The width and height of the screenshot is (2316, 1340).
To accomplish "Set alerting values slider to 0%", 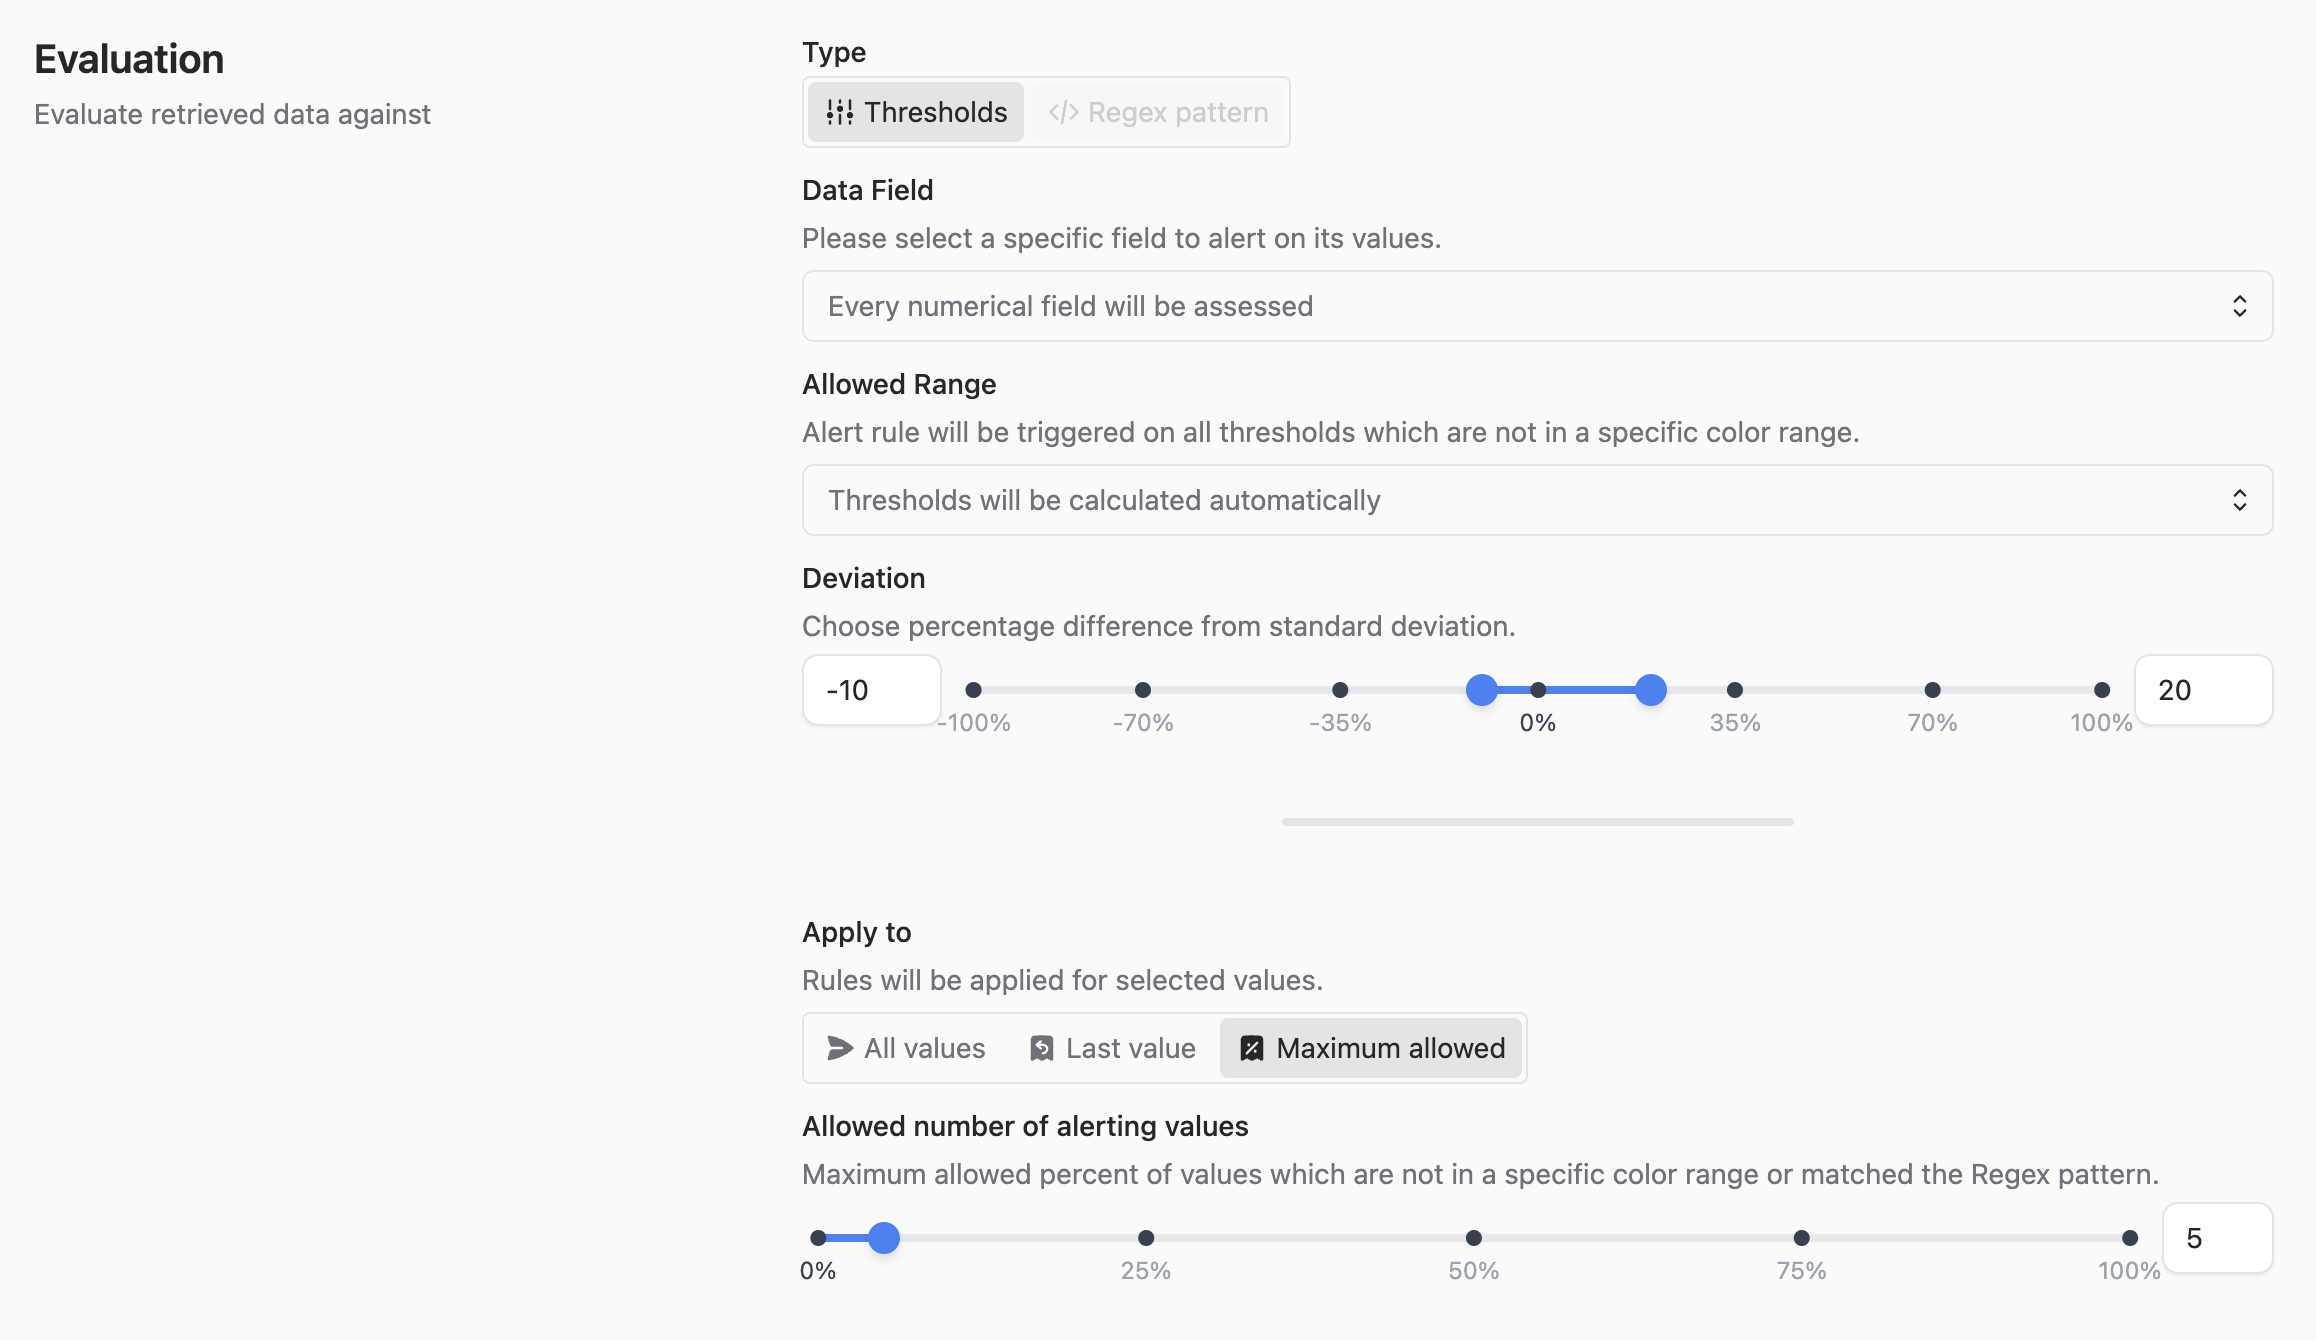I will pos(818,1238).
